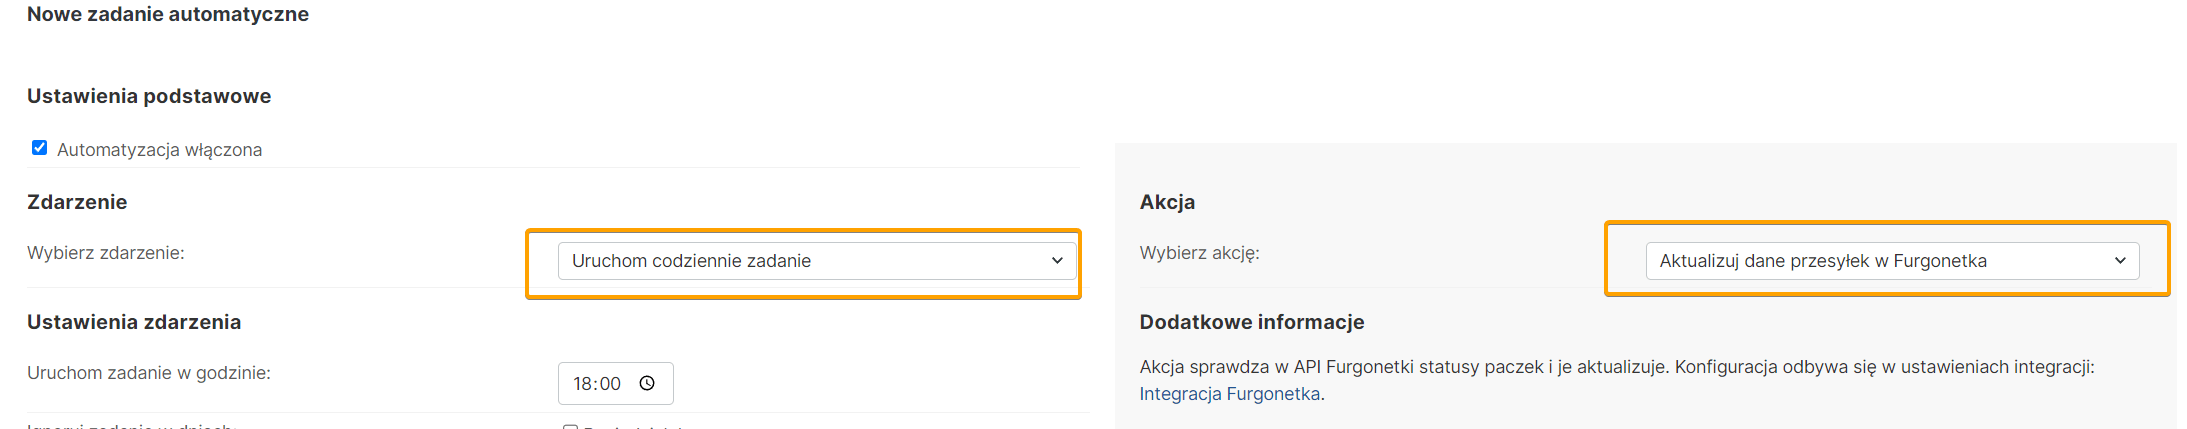The image size is (2187, 429).
Task: Click the "Automatyzacja włączona" label text
Action: point(160,150)
